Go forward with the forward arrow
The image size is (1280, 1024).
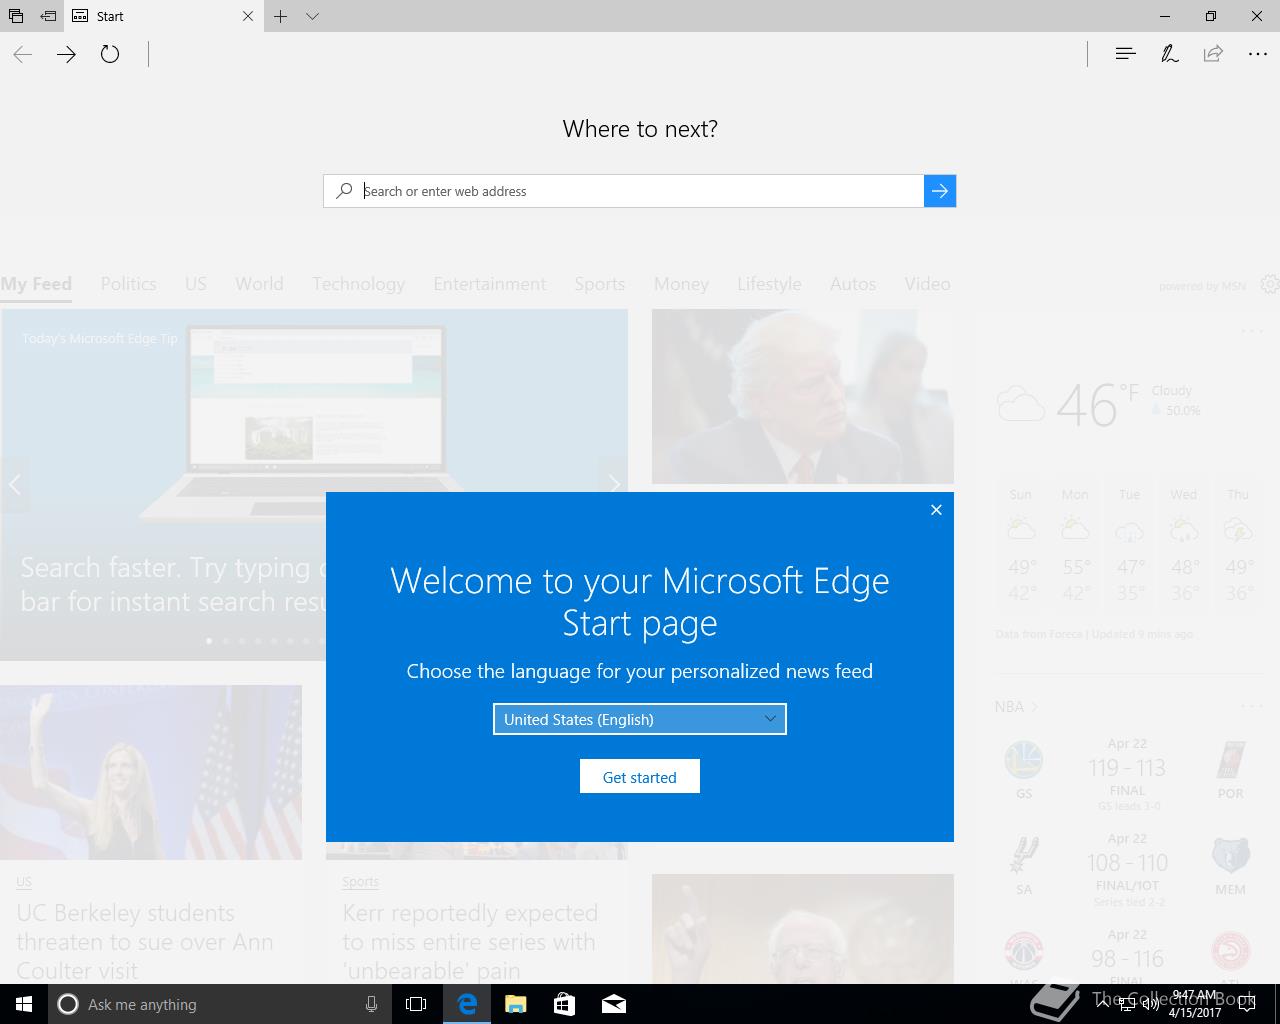coord(66,54)
